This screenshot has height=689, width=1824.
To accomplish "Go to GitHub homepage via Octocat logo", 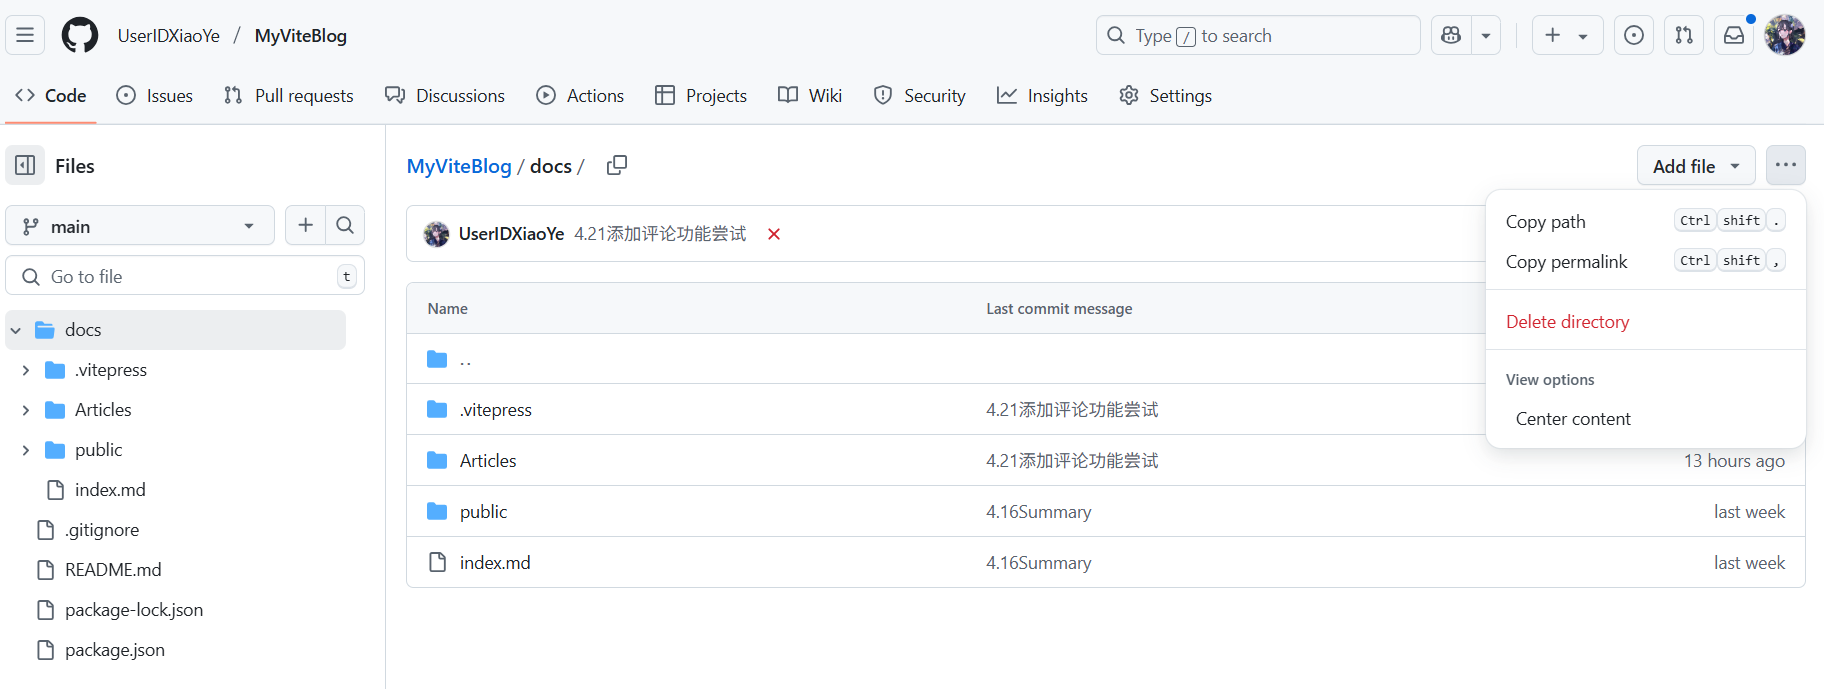I will (x=80, y=35).
